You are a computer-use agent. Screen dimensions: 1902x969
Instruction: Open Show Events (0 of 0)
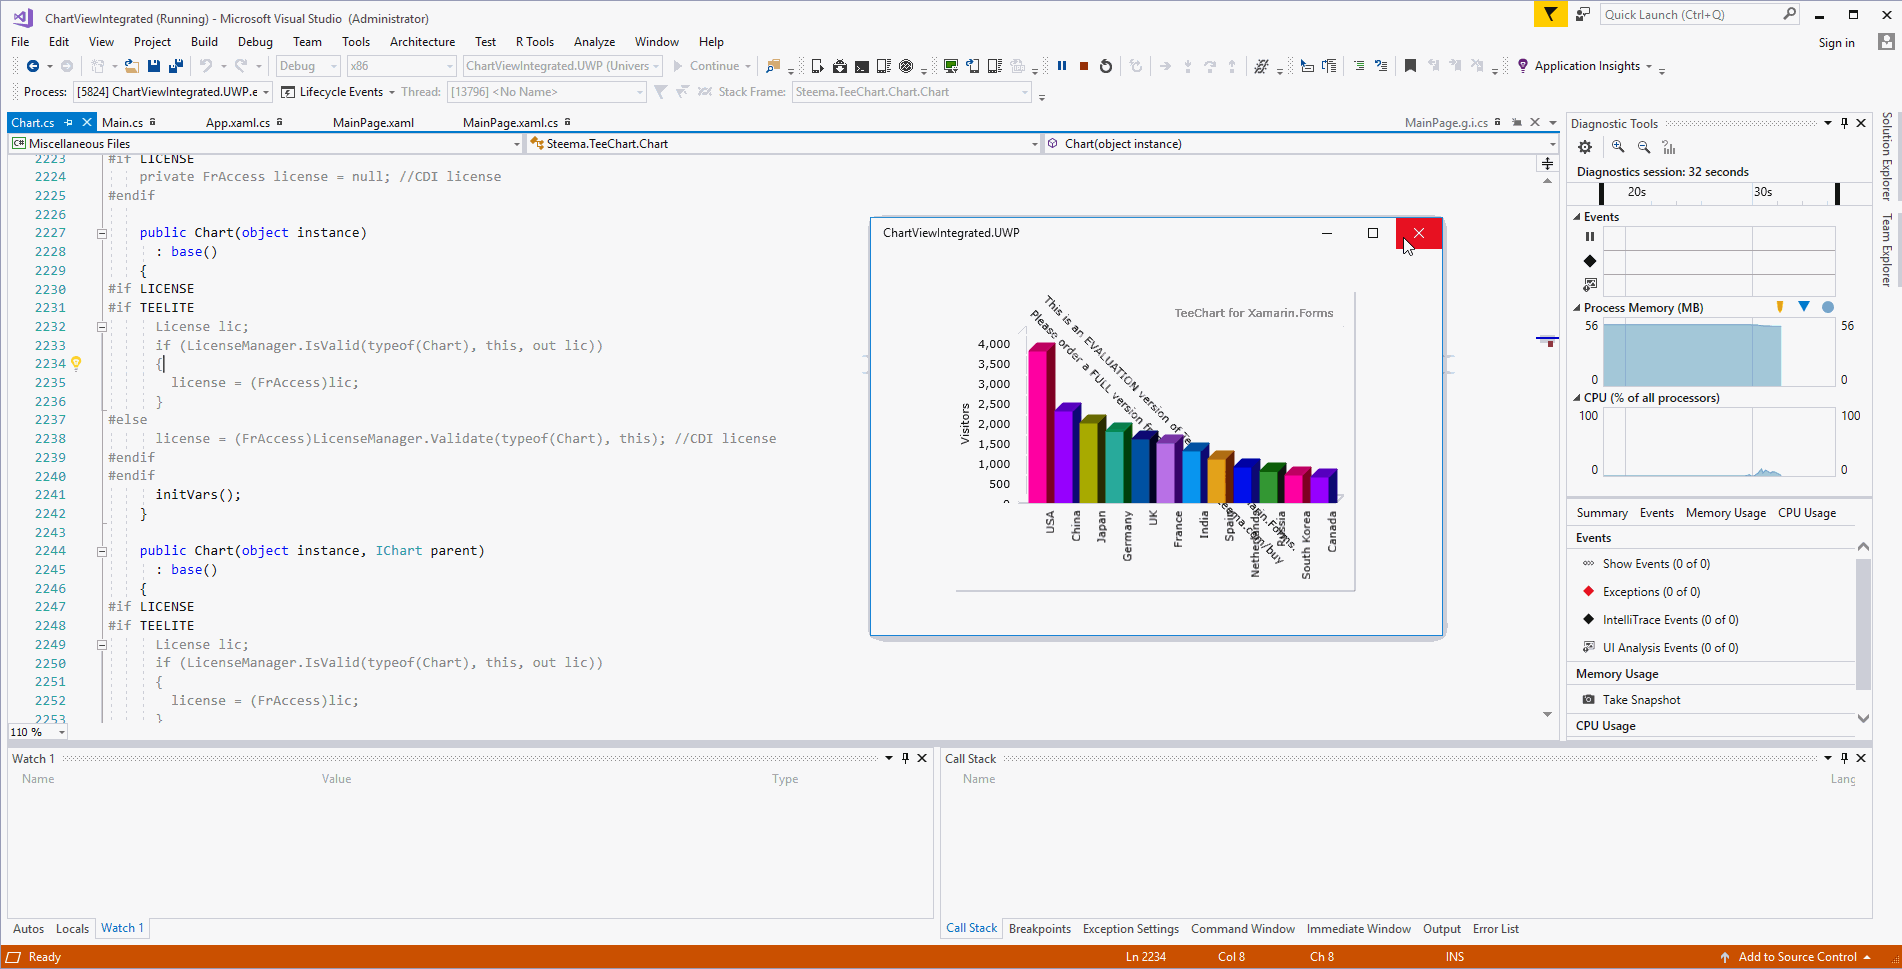tap(1656, 564)
